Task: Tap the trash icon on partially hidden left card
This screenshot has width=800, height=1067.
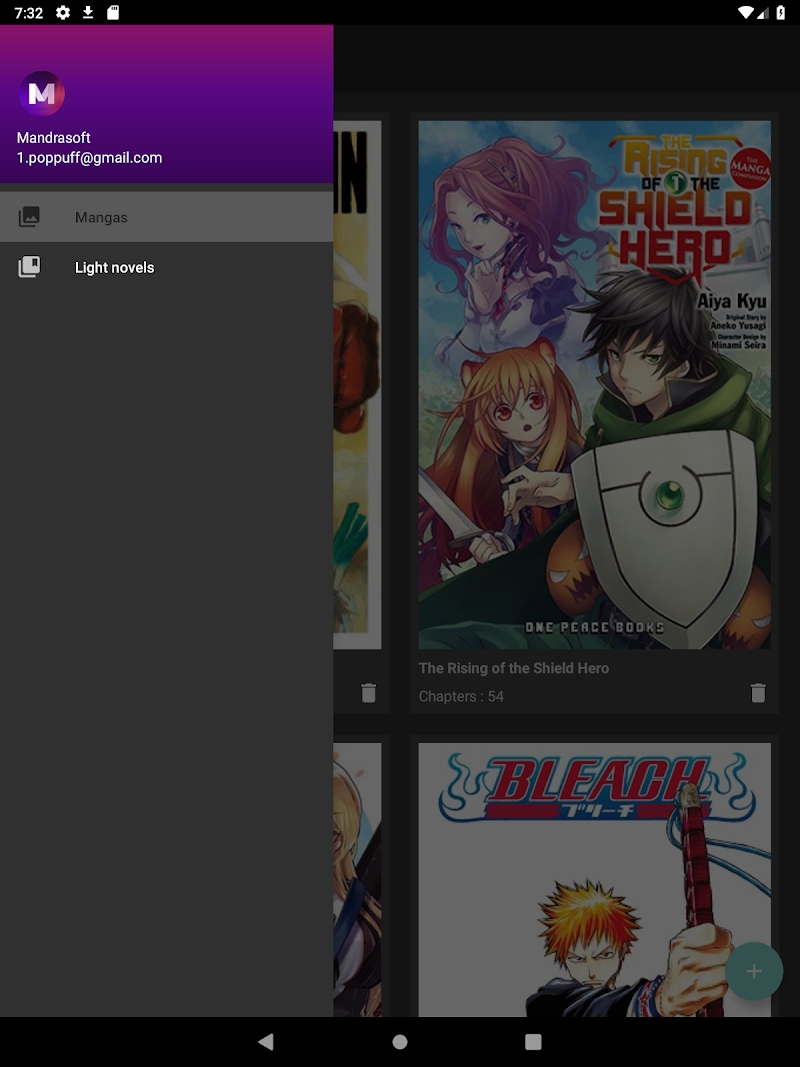Action: [368, 693]
